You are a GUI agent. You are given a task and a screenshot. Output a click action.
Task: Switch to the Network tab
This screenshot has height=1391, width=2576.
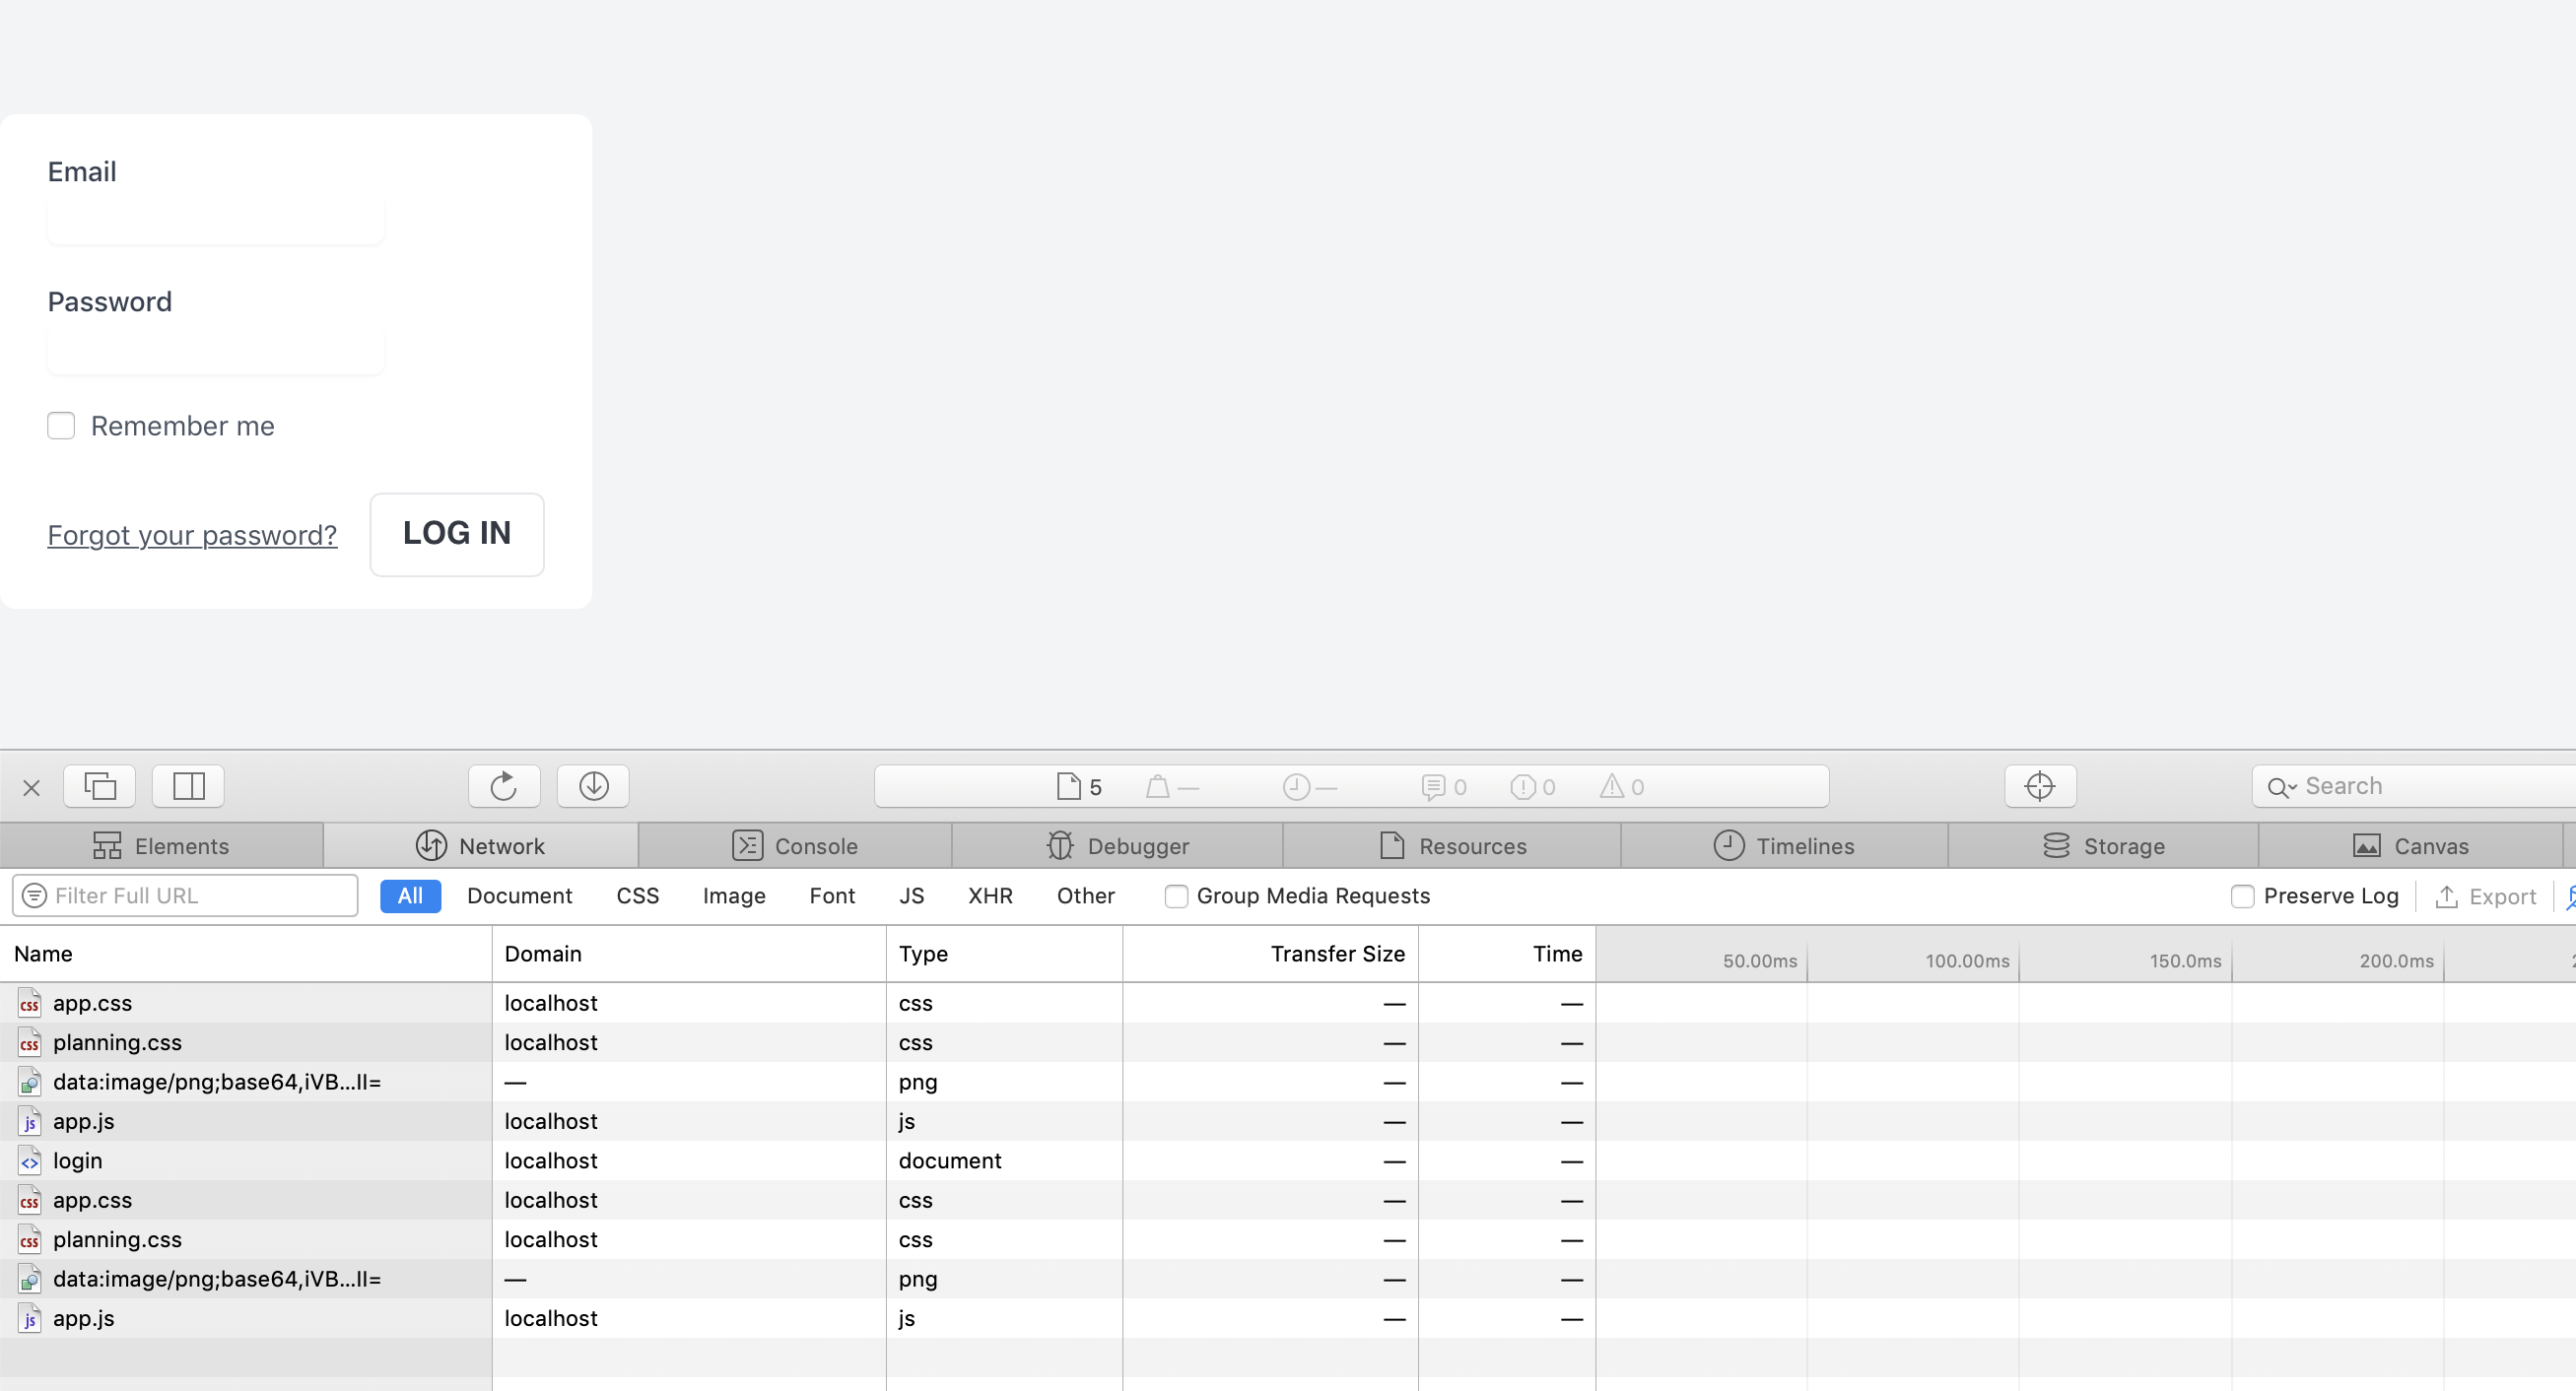click(x=481, y=846)
